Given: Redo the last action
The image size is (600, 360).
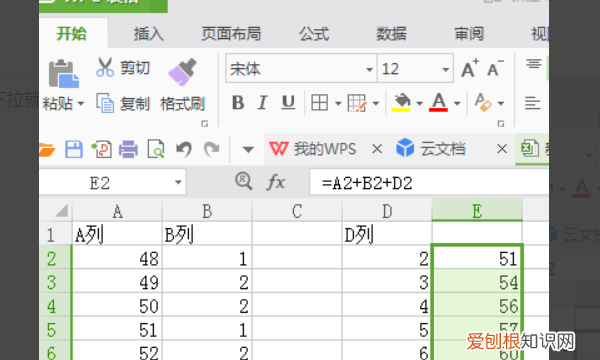Looking at the screenshot, I should (211, 149).
